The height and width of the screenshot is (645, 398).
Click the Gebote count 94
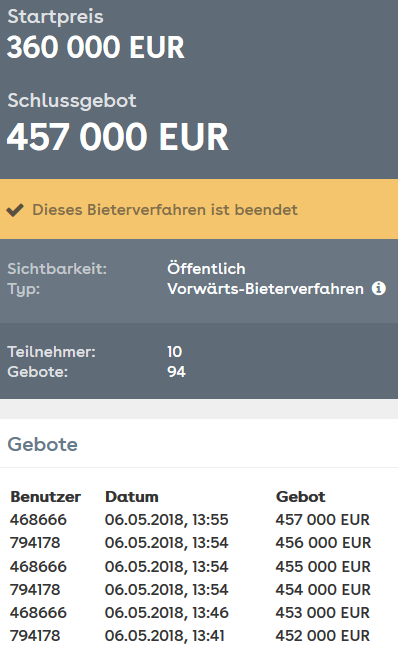tap(176, 372)
